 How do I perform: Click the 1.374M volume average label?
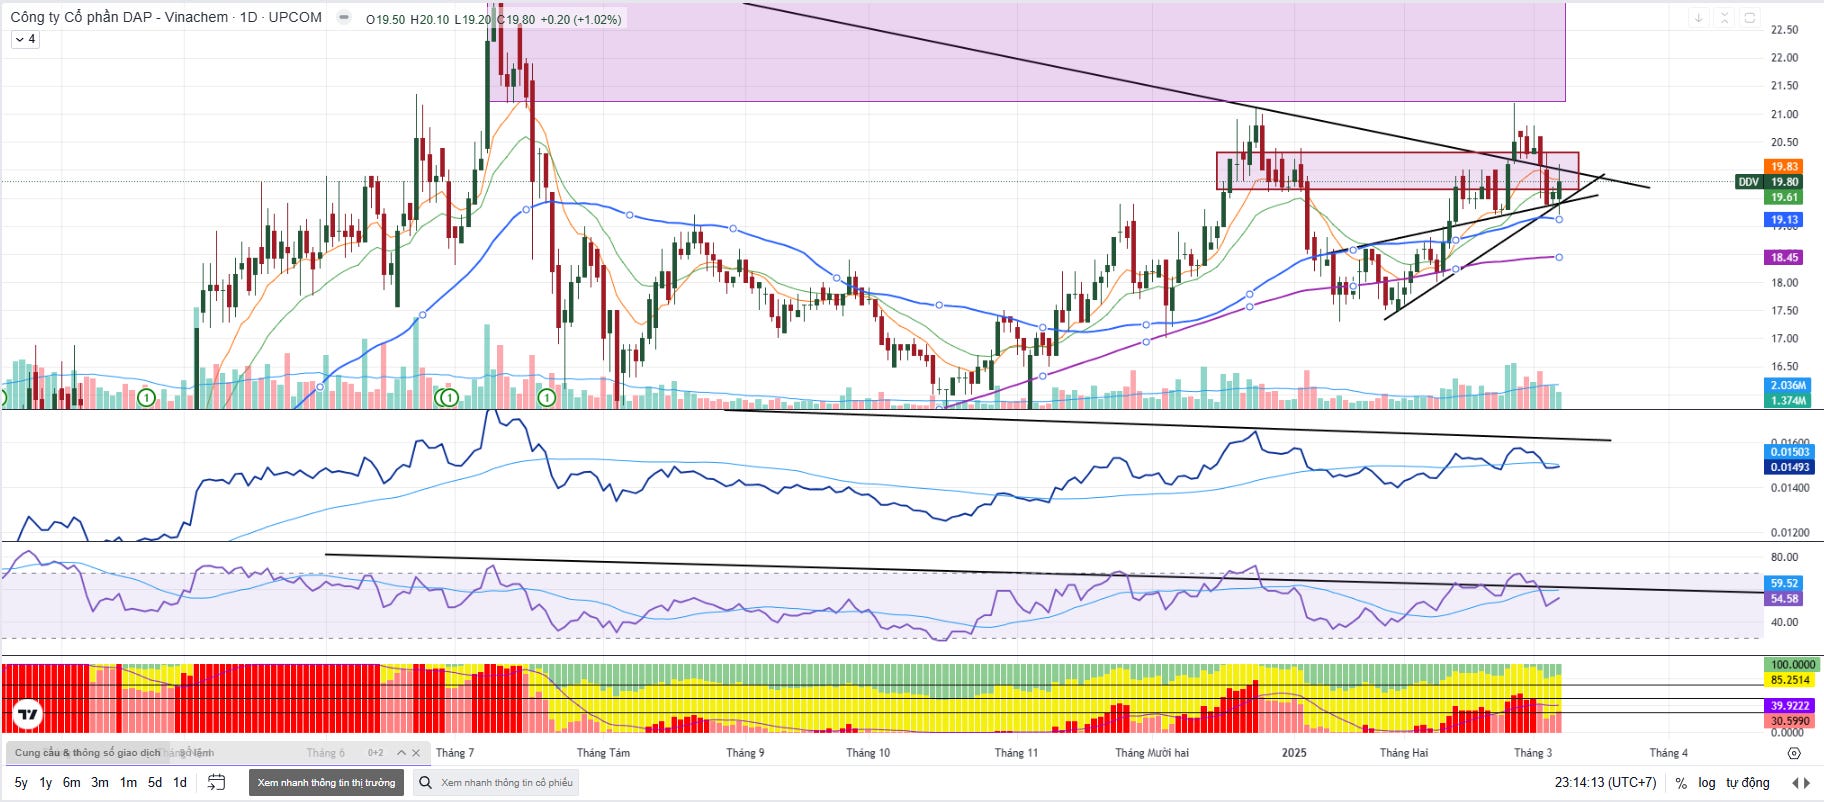coord(1787,400)
